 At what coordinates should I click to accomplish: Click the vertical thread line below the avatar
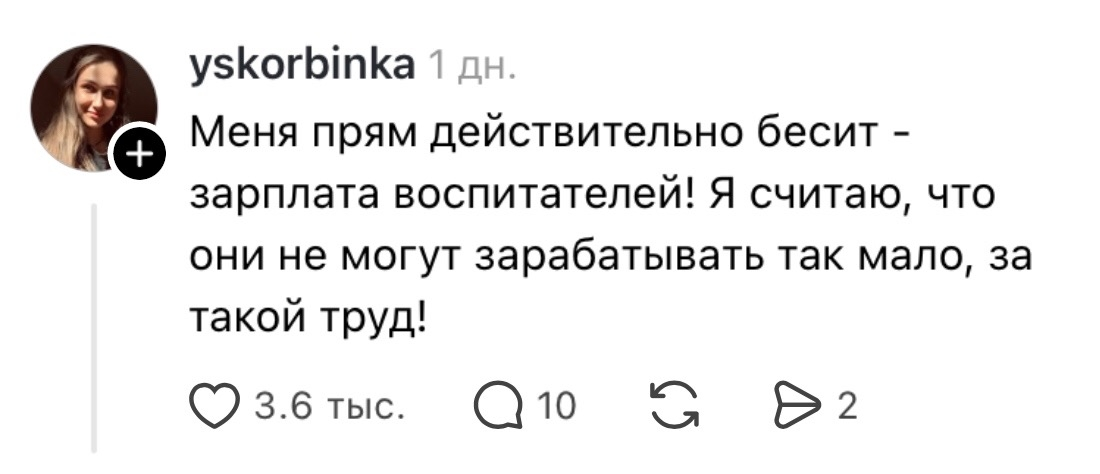point(93,327)
